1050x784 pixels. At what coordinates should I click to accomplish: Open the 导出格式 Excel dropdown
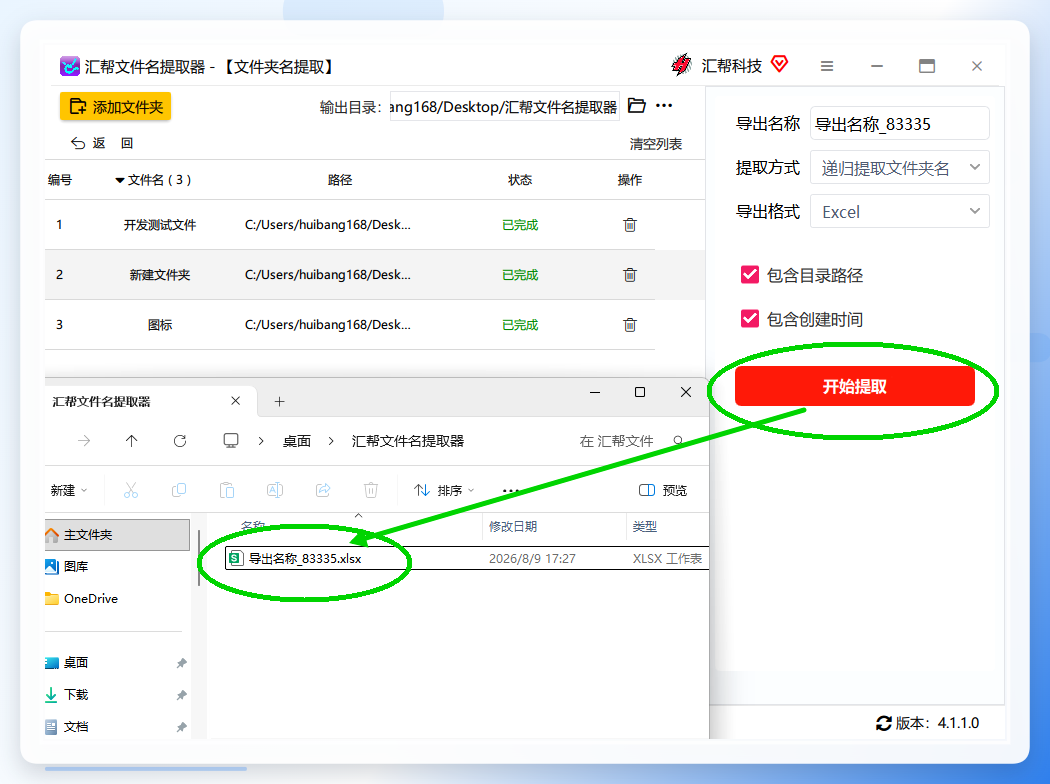pyautogui.click(x=899, y=212)
